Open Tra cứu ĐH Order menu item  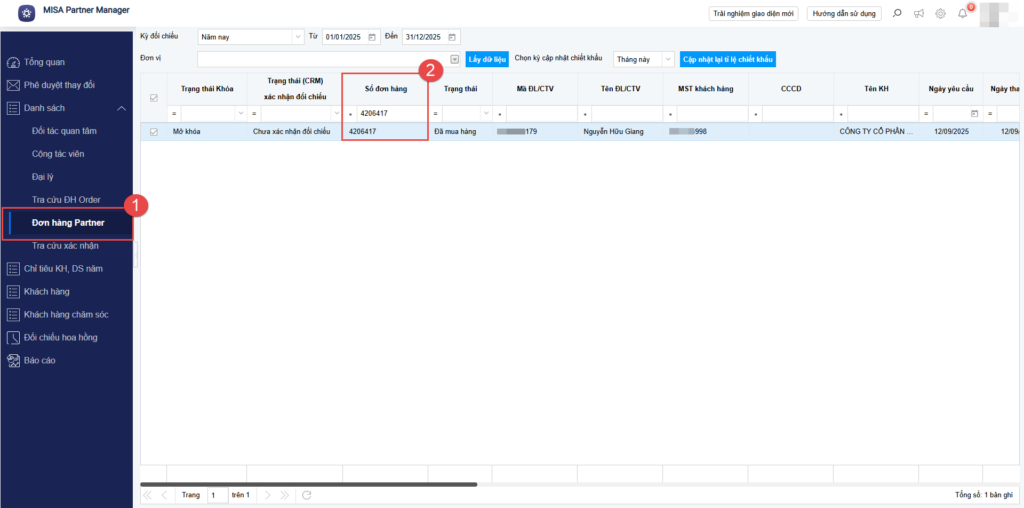[66, 200]
